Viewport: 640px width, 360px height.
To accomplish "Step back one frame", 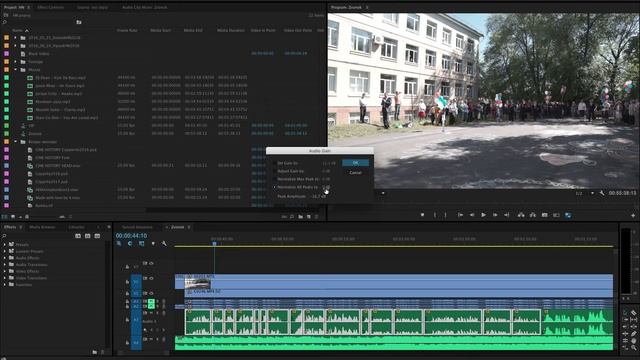I will (x=472, y=215).
